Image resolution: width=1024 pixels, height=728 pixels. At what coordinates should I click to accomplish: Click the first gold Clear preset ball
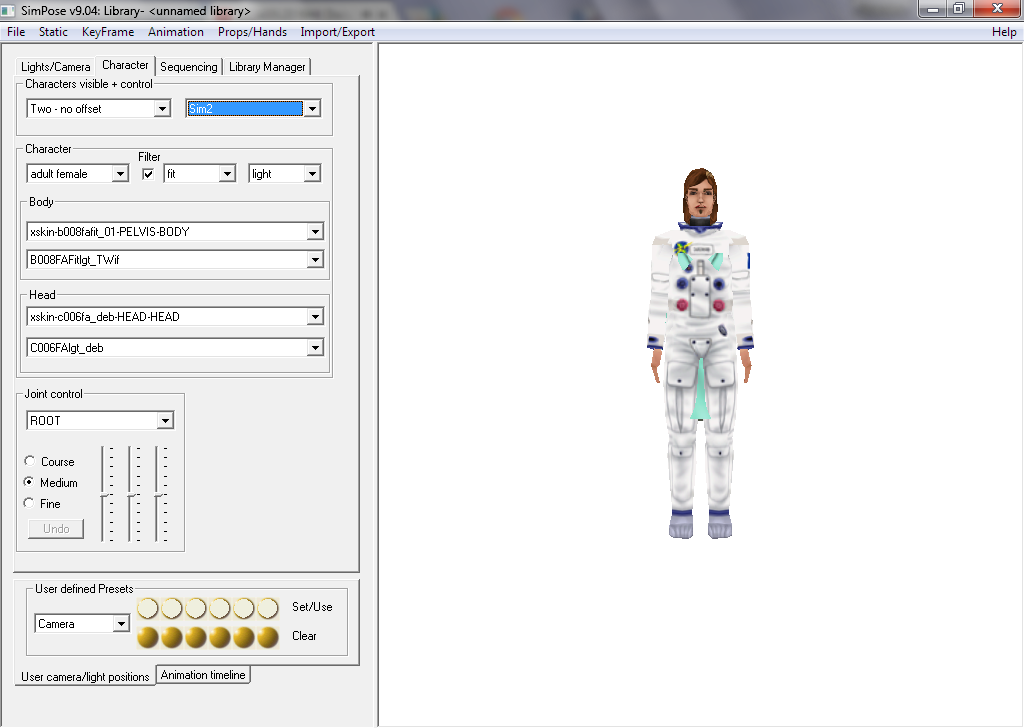click(x=148, y=637)
